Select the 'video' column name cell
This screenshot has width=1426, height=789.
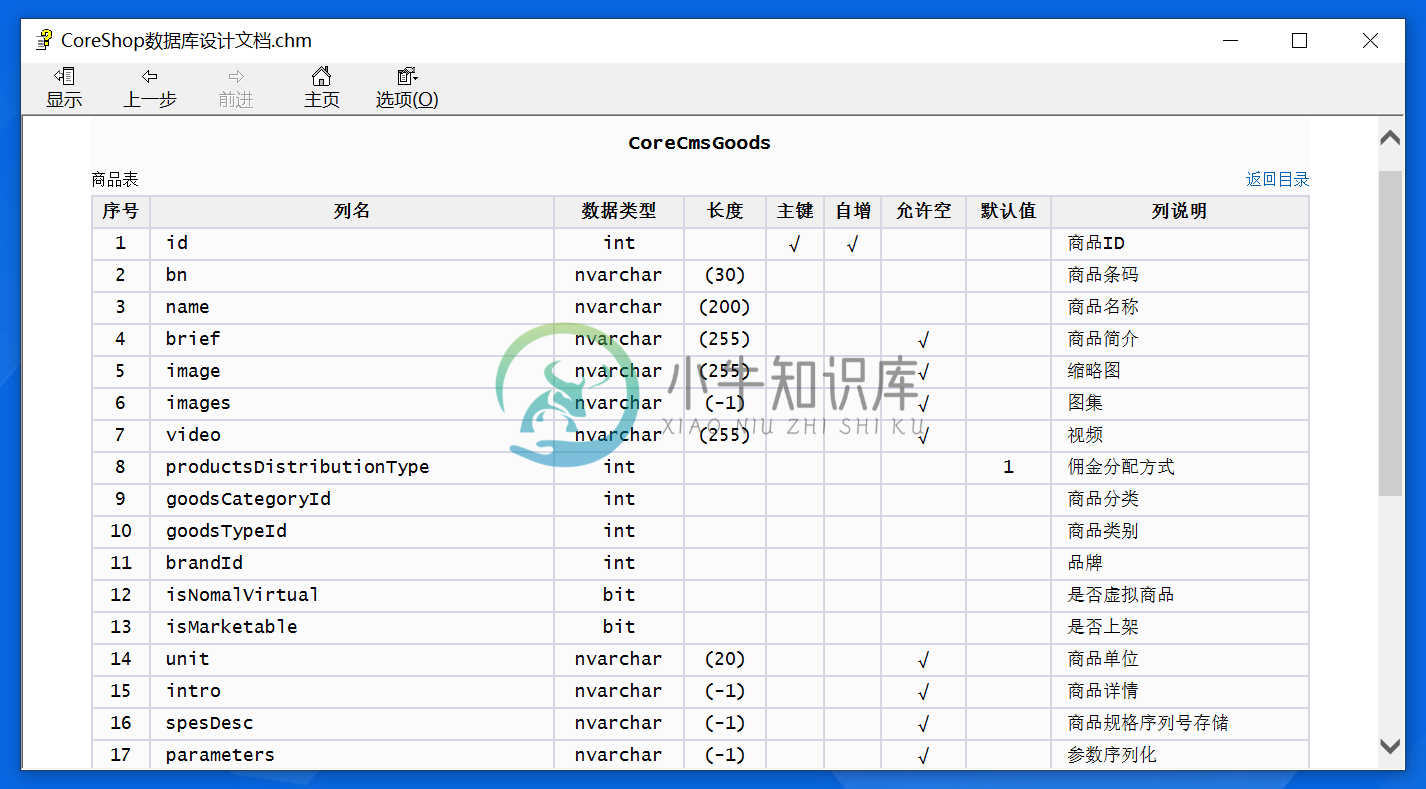tap(352, 435)
